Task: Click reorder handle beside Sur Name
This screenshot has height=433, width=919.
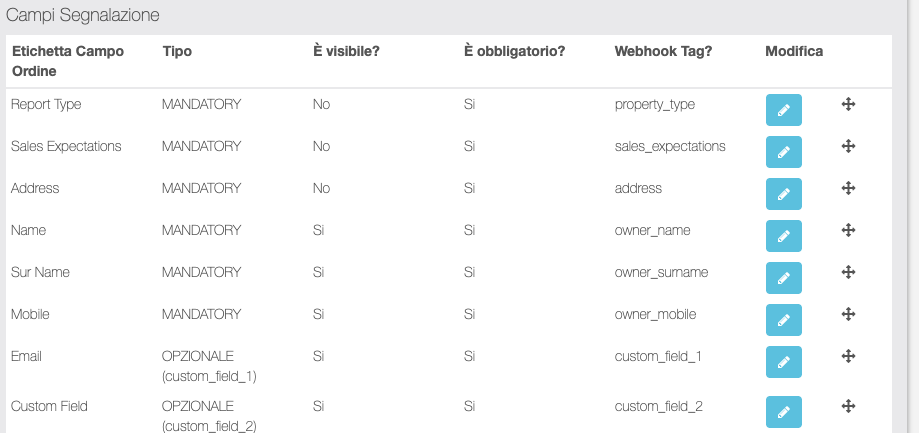Action: click(847, 272)
